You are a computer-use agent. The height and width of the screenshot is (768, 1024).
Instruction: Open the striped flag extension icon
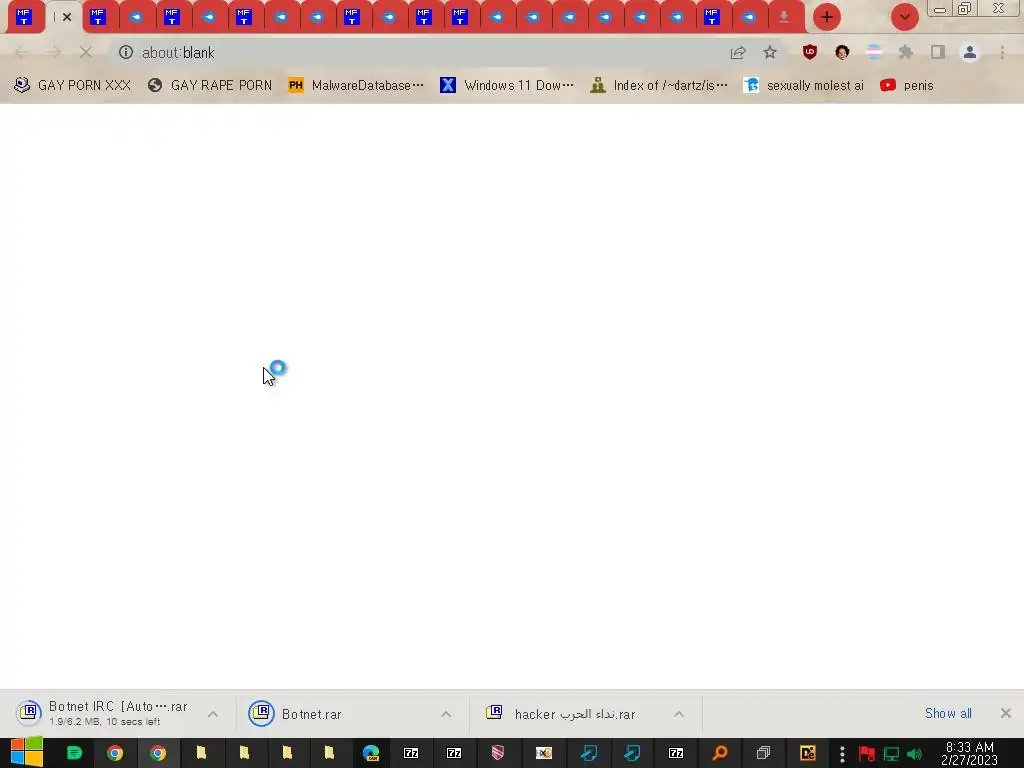874,52
